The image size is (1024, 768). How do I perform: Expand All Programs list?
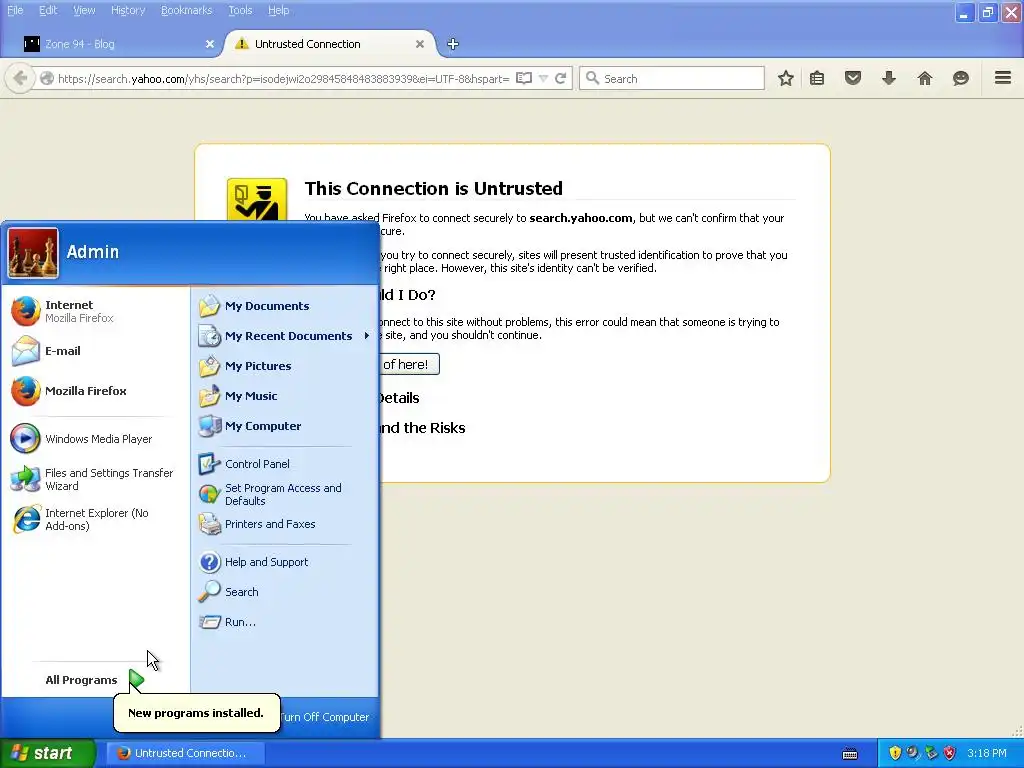94,680
